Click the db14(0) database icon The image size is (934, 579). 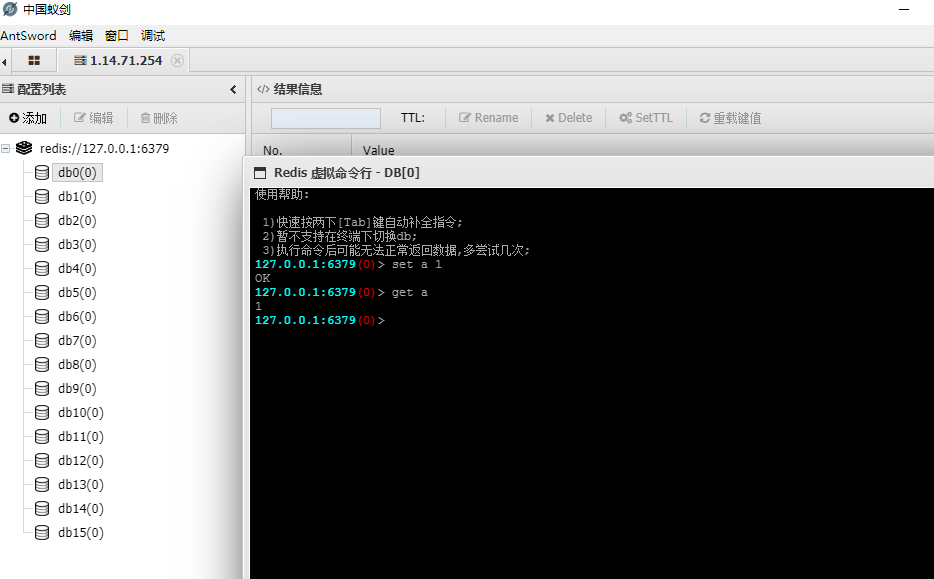(42, 508)
